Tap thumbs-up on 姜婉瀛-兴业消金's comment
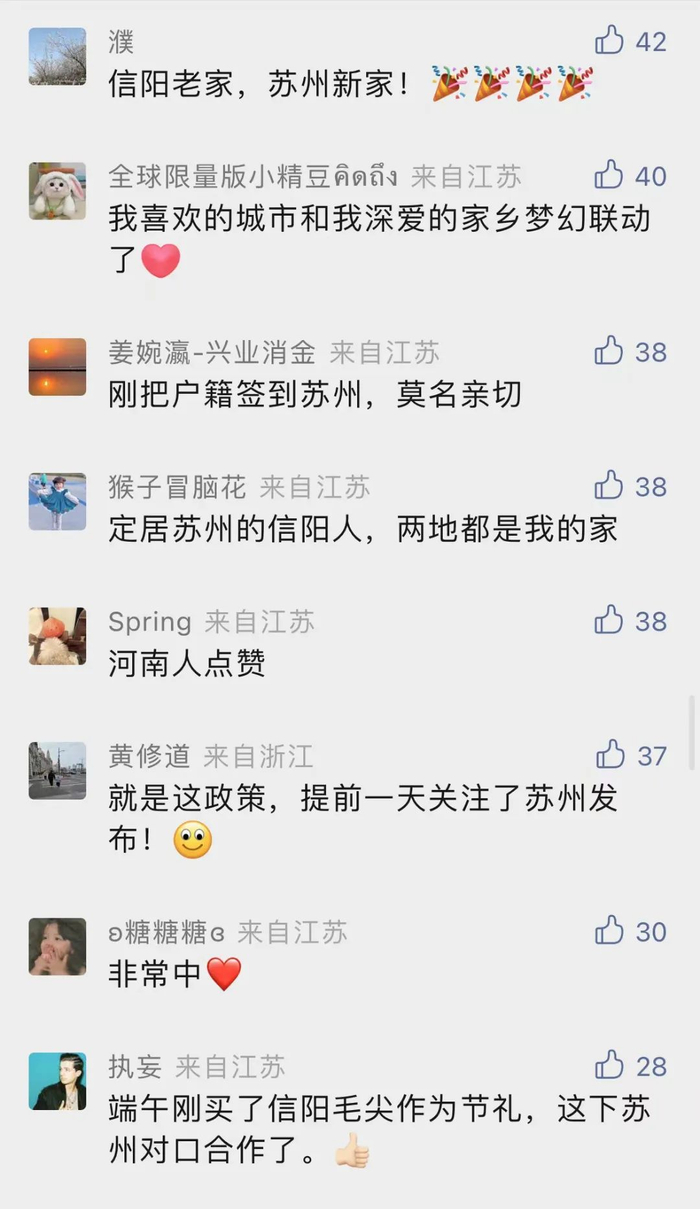The height and width of the screenshot is (1209, 700). [x=609, y=351]
